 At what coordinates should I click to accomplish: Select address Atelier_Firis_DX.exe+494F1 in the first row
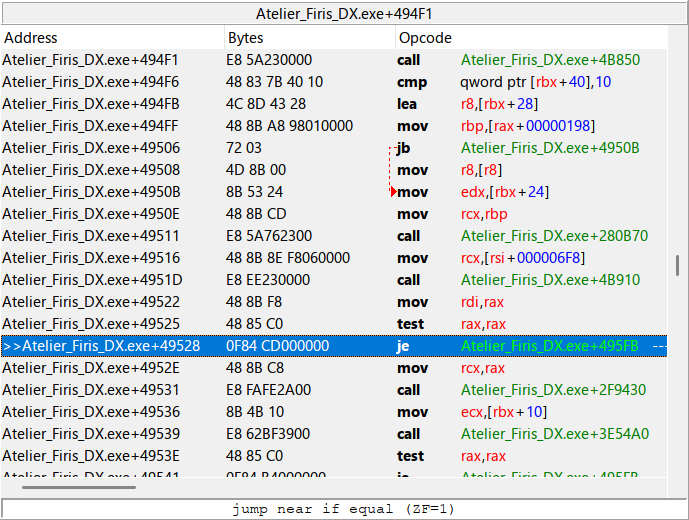pos(90,60)
